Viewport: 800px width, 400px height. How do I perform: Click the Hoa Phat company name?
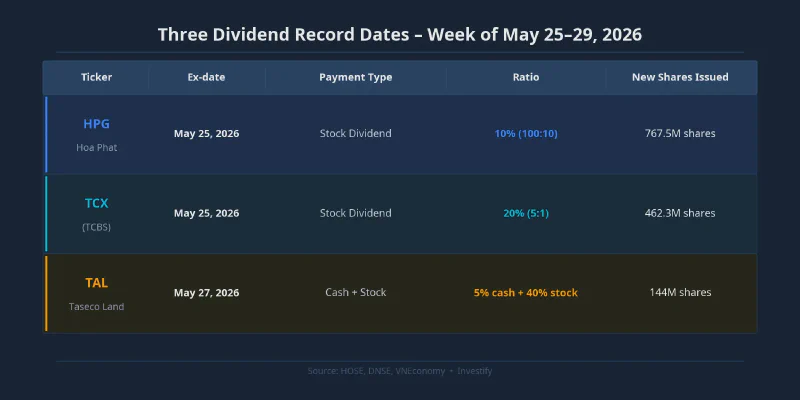[96, 147]
